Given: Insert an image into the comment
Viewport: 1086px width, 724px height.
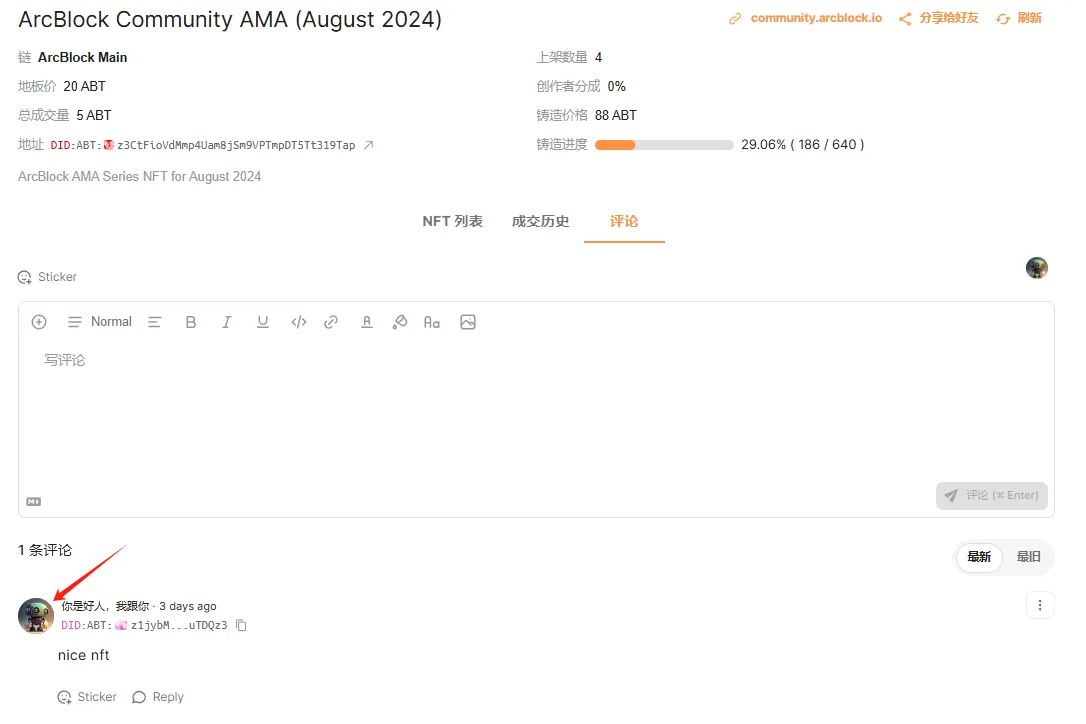Looking at the screenshot, I should 468,322.
